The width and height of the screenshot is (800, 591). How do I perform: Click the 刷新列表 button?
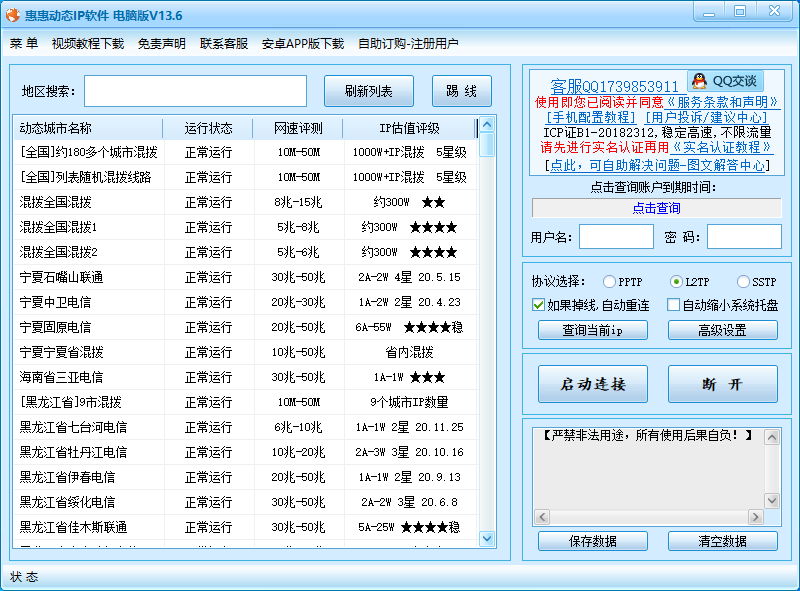[369, 91]
